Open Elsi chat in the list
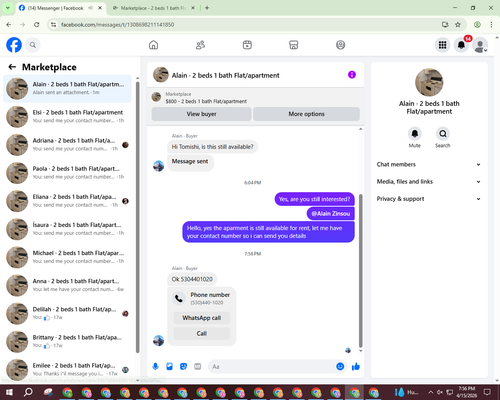The height and width of the screenshot is (400, 500). point(68,117)
